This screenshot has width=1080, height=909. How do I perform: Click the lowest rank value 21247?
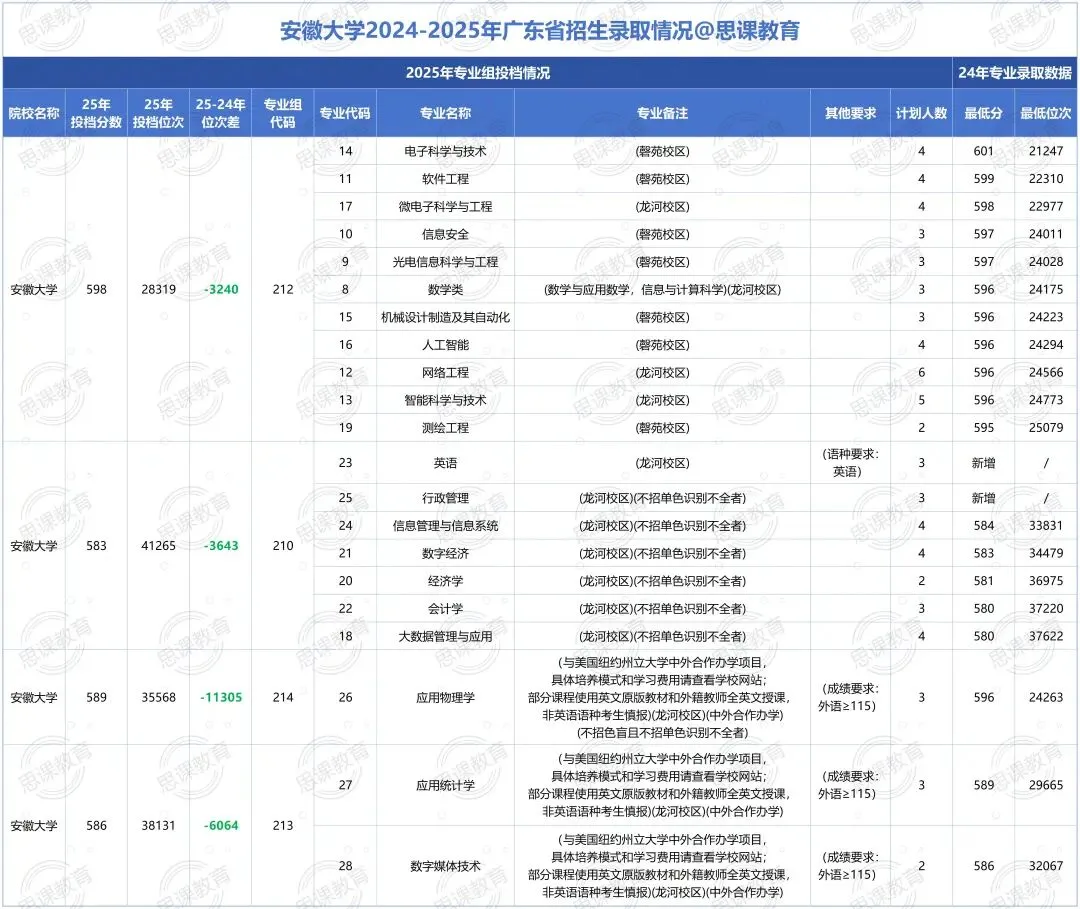click(x=1046, y=151)
